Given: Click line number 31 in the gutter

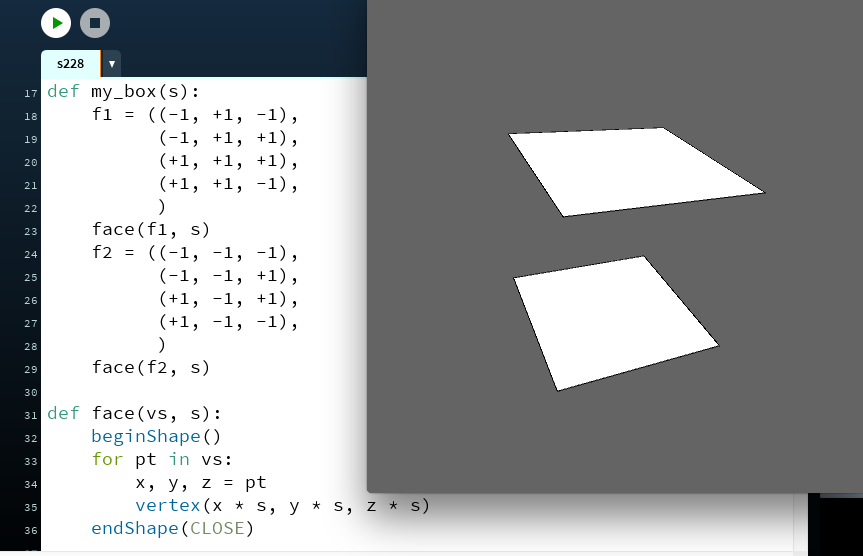Looking at the screenshot, I should tap(29, 414).
